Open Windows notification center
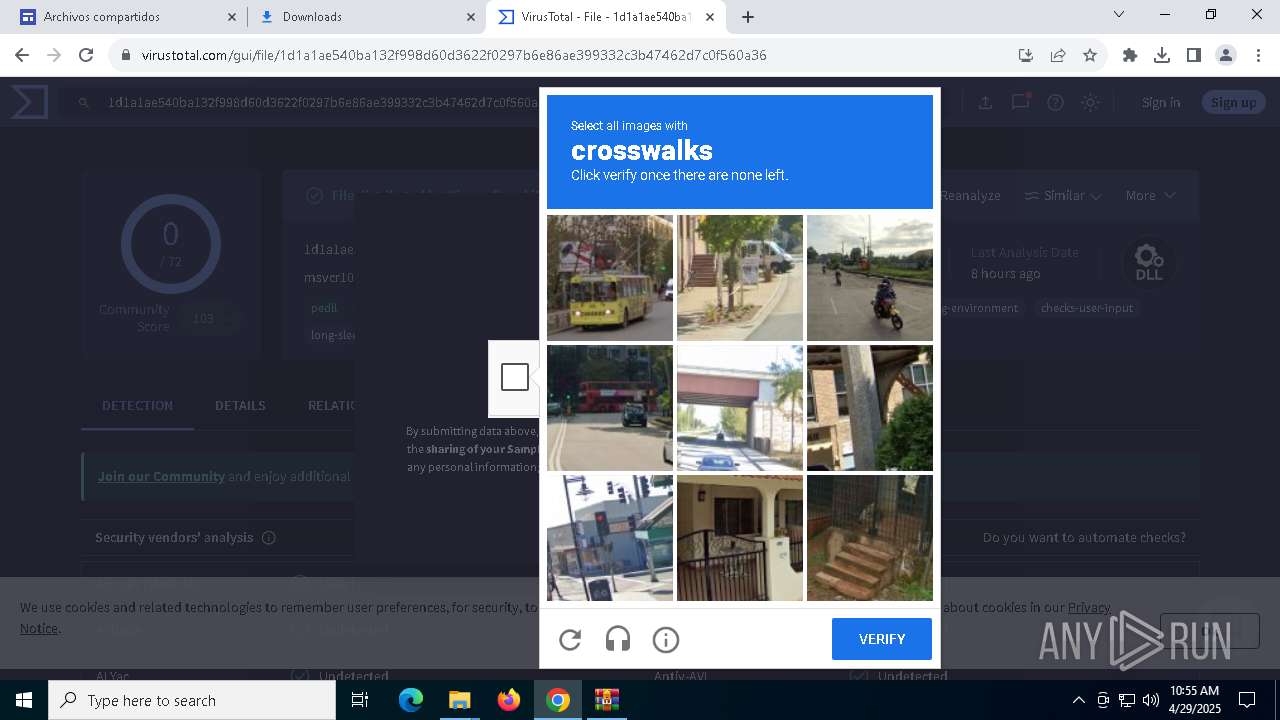This screenshot has width=1280, height=720. [x=1247, y=700]
